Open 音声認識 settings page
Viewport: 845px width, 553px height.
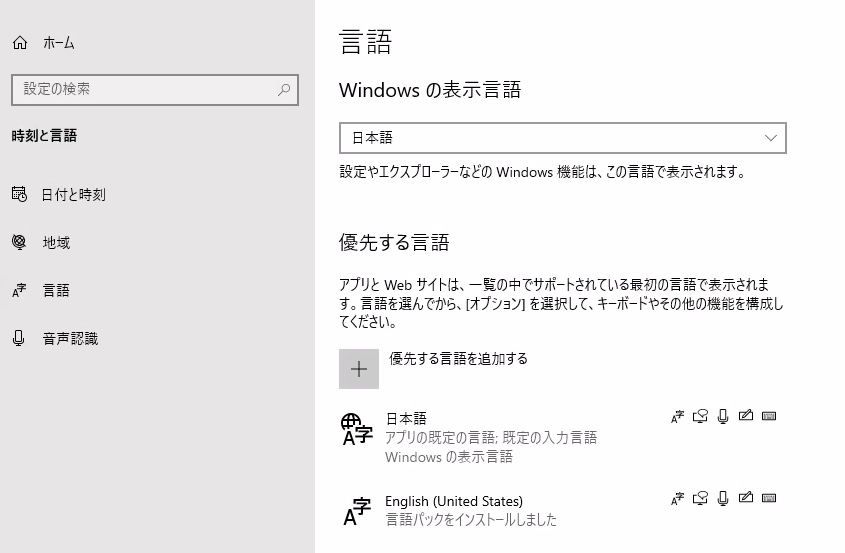[71, 338]
